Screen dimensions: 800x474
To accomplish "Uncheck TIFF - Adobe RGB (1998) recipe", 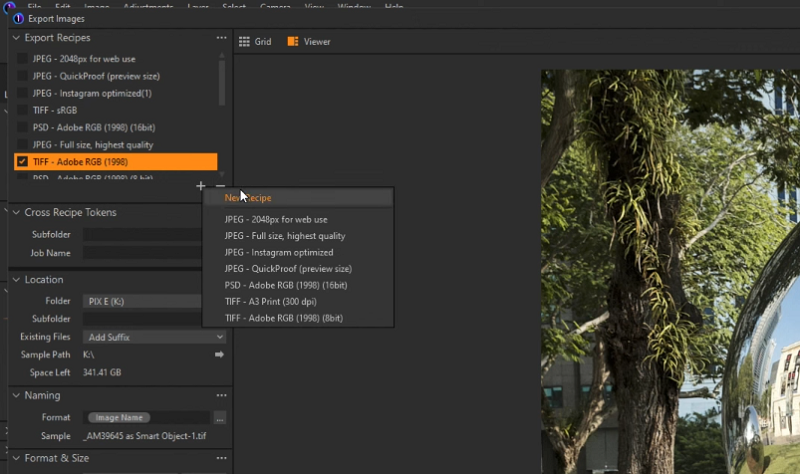I will pos(22,162).
